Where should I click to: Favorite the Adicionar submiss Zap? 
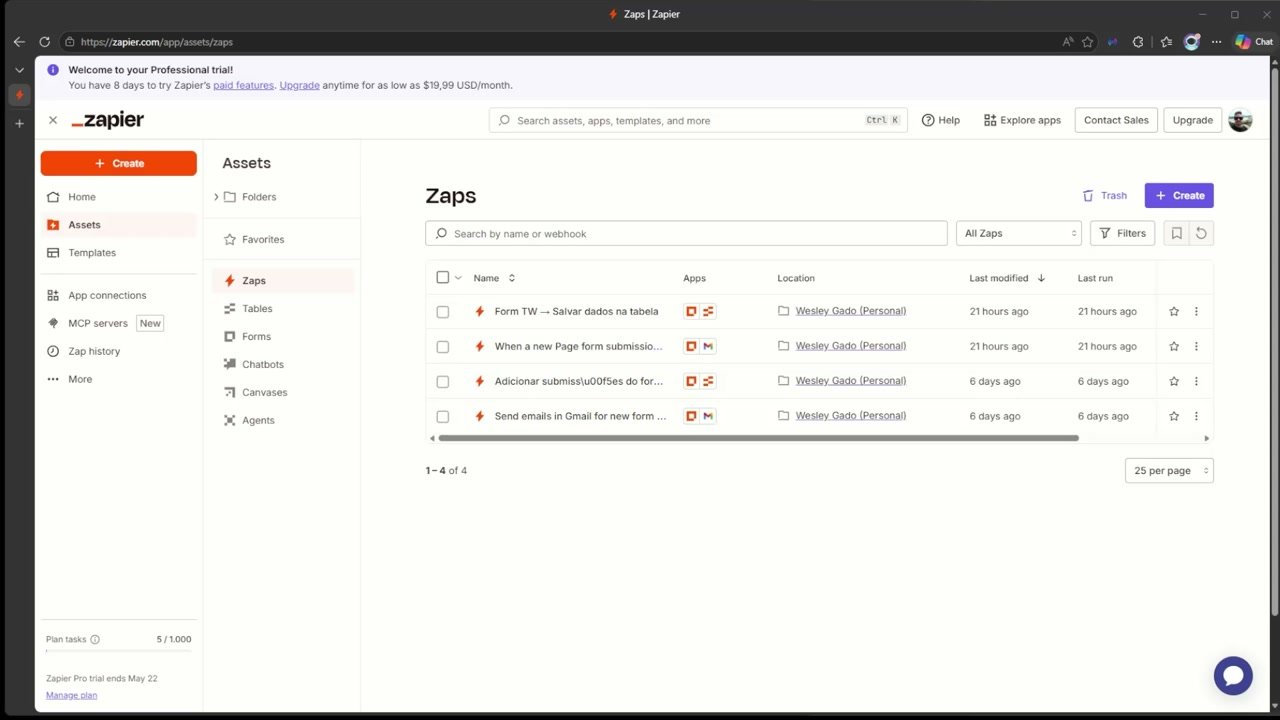(x=1174, y=382)
